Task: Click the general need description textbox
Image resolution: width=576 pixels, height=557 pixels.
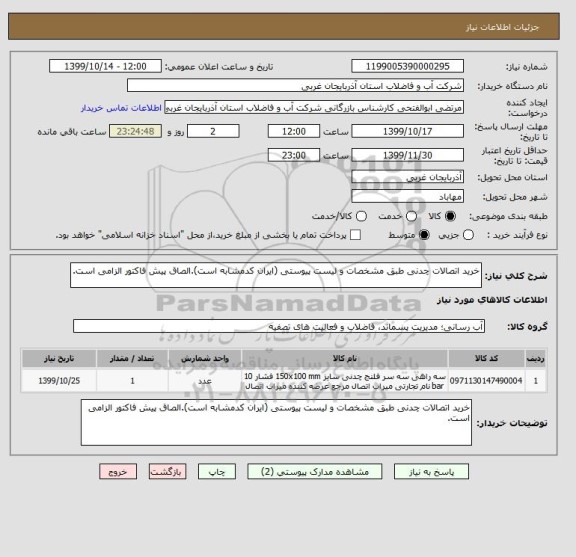Action: tap(276, 275)
